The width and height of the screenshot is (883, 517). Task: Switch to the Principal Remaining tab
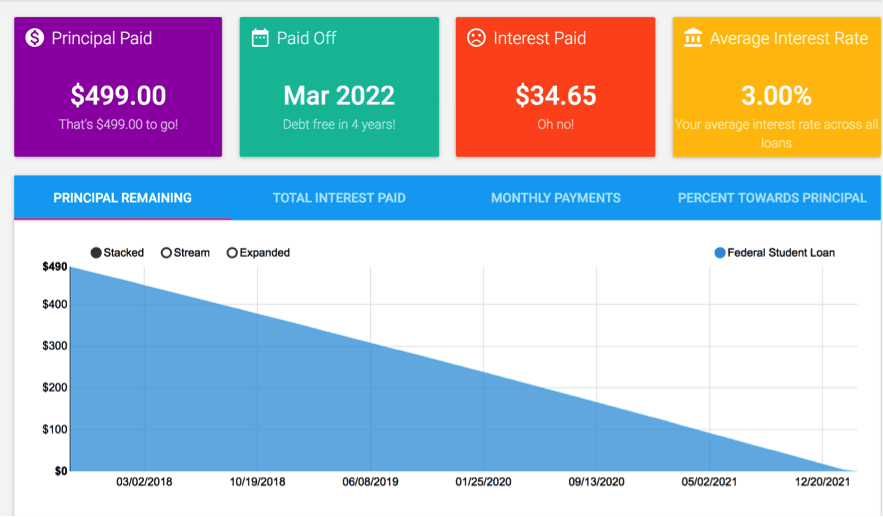(x=122, y=198)
